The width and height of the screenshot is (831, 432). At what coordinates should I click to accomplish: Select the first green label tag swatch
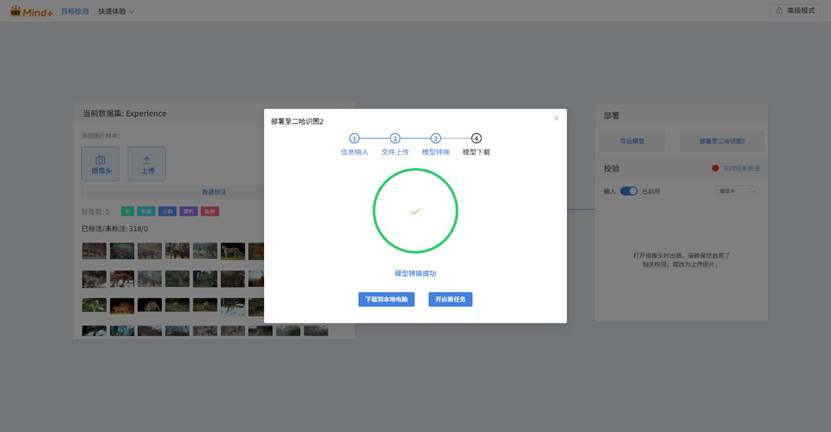127,211
